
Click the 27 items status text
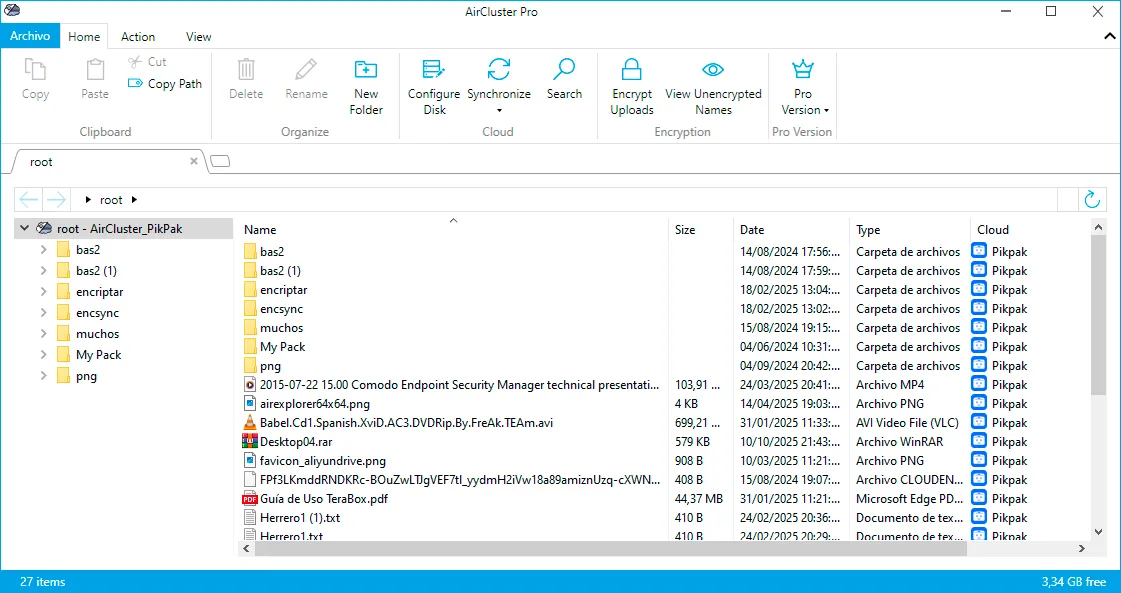[43, 582]
